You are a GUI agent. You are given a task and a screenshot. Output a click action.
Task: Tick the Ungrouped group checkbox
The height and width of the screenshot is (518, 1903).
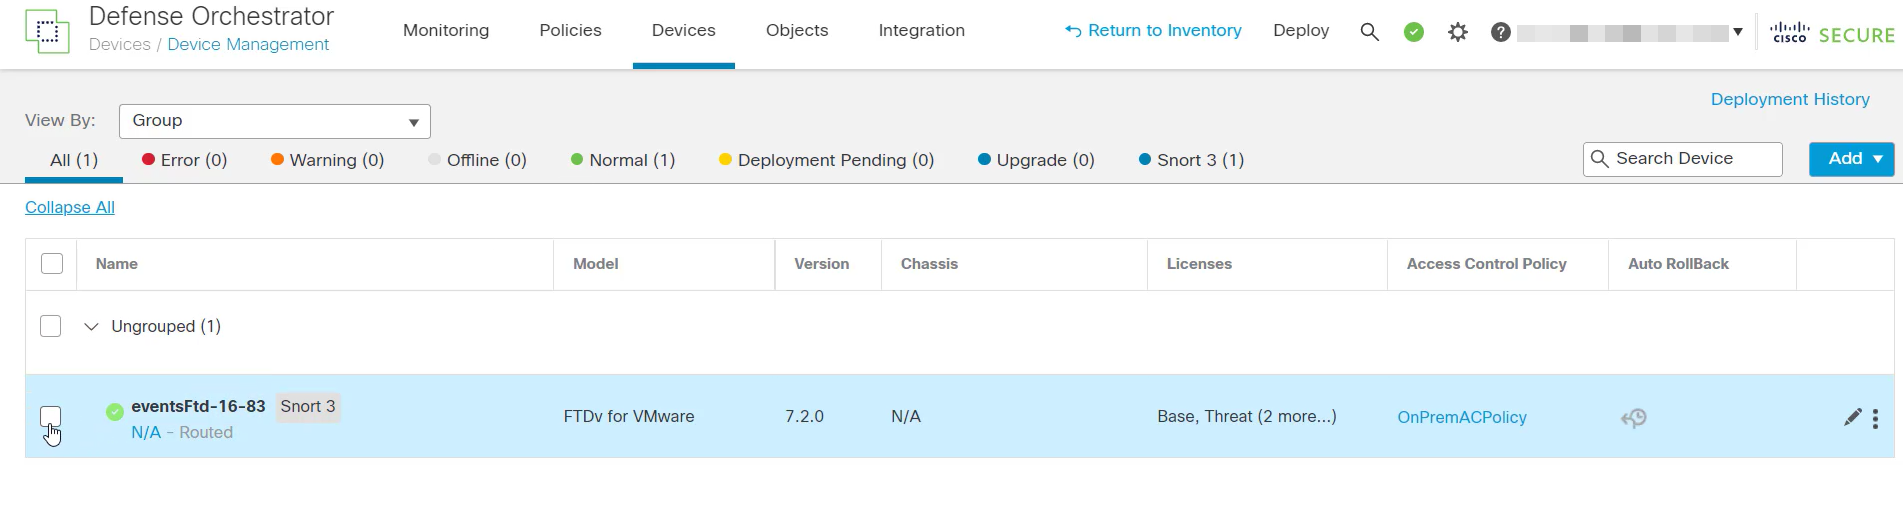click(51, 326)
